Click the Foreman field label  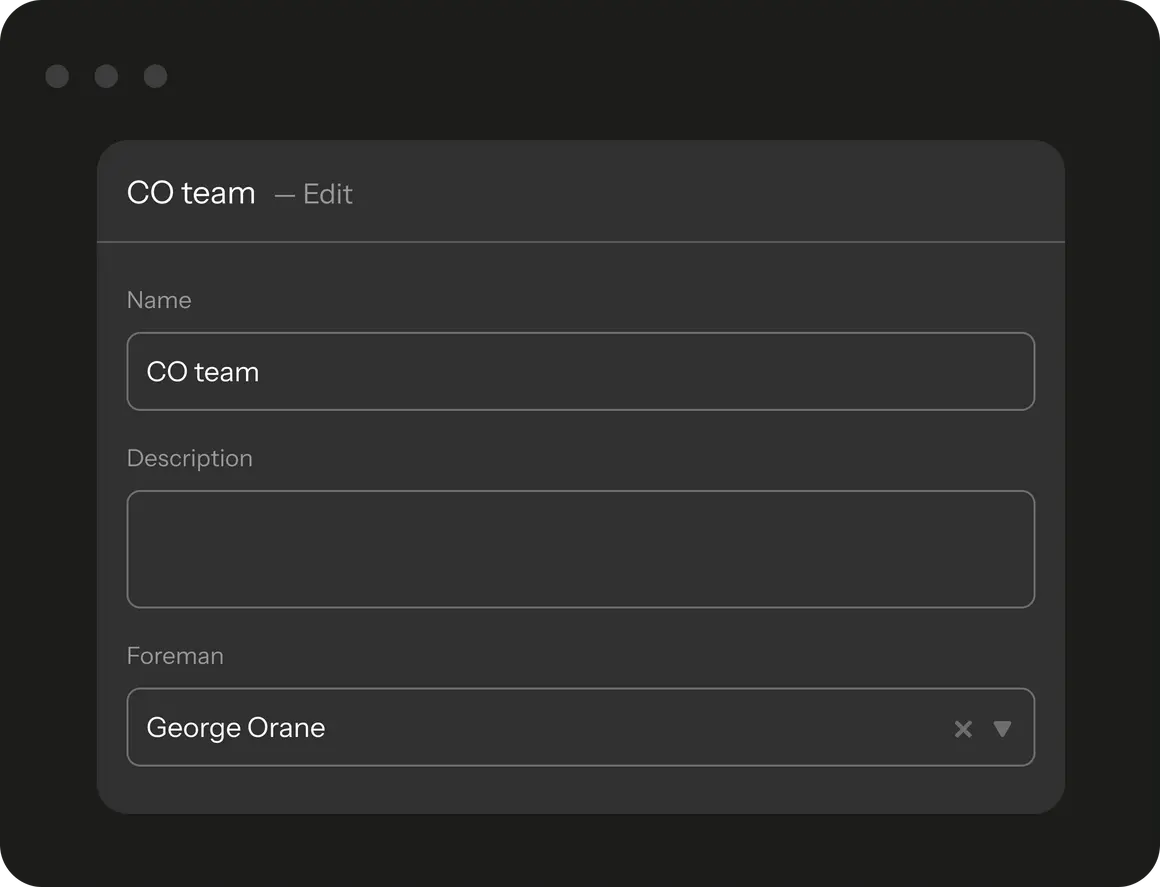tap(175, 656)
